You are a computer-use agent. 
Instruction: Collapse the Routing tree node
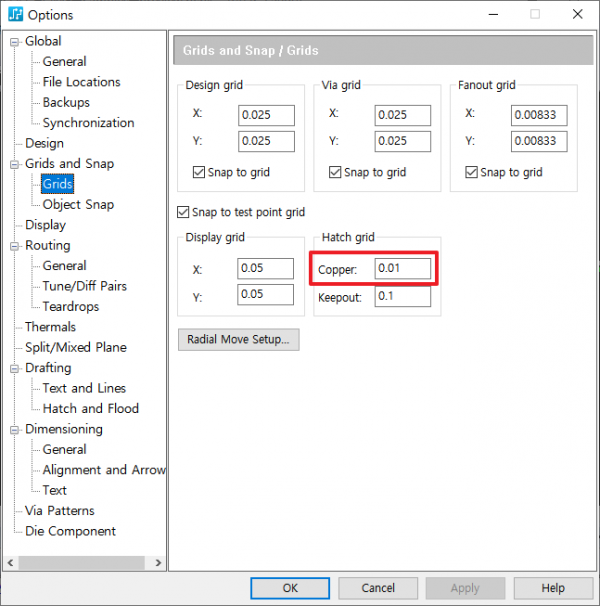point(15,246)
